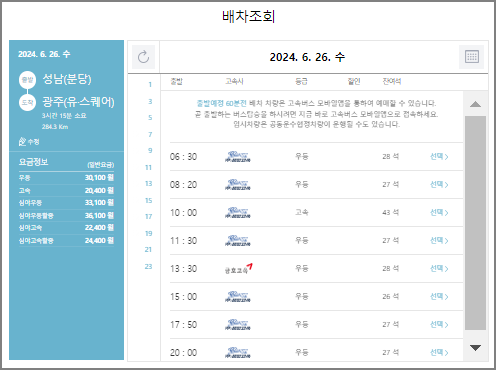Click the 할인 column header
This screenshot has height=370, width=496.
pyautogui.click(x=354, y=81)
